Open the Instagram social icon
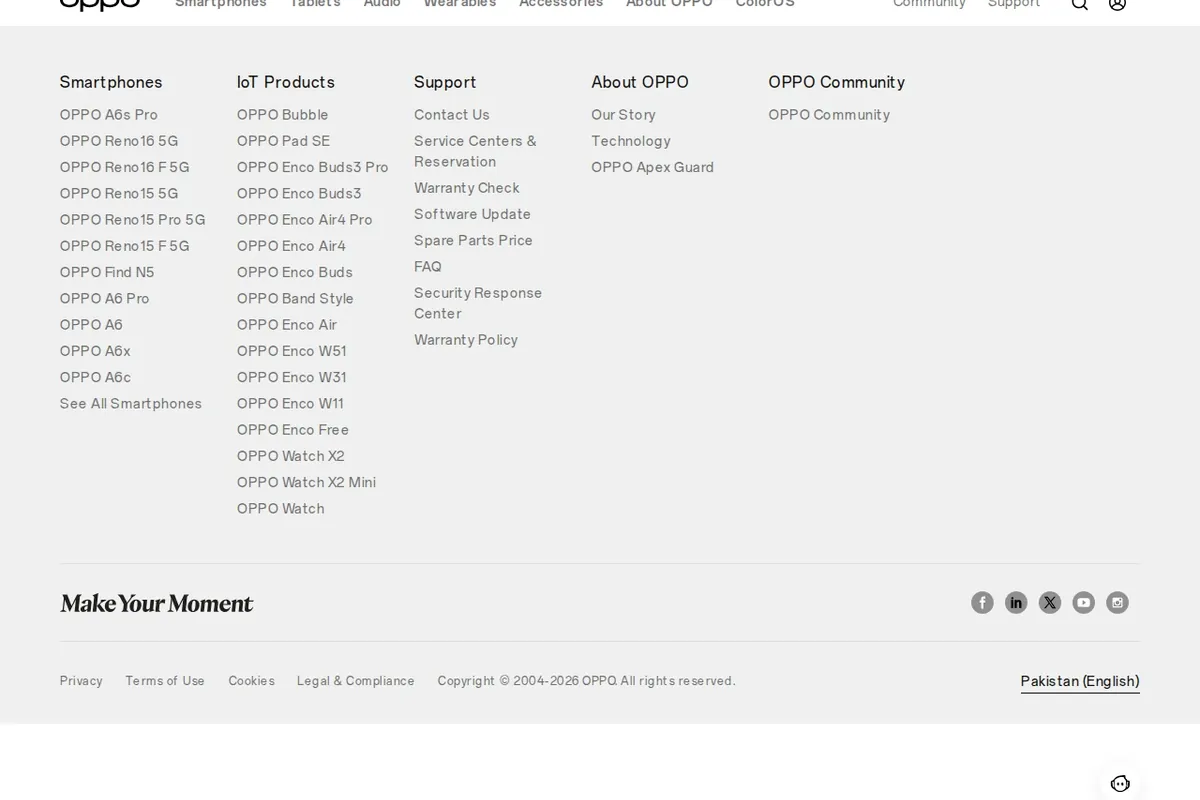The width and height of the screenshot is (1200, 800). (x=1117, y=602)
